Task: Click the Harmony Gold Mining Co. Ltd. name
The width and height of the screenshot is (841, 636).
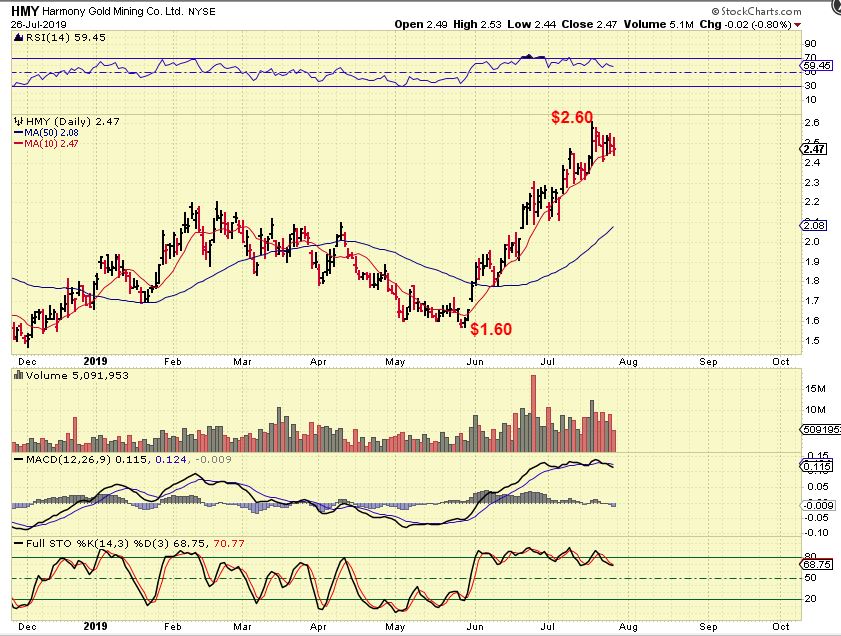Action: [x=113, y=12]
